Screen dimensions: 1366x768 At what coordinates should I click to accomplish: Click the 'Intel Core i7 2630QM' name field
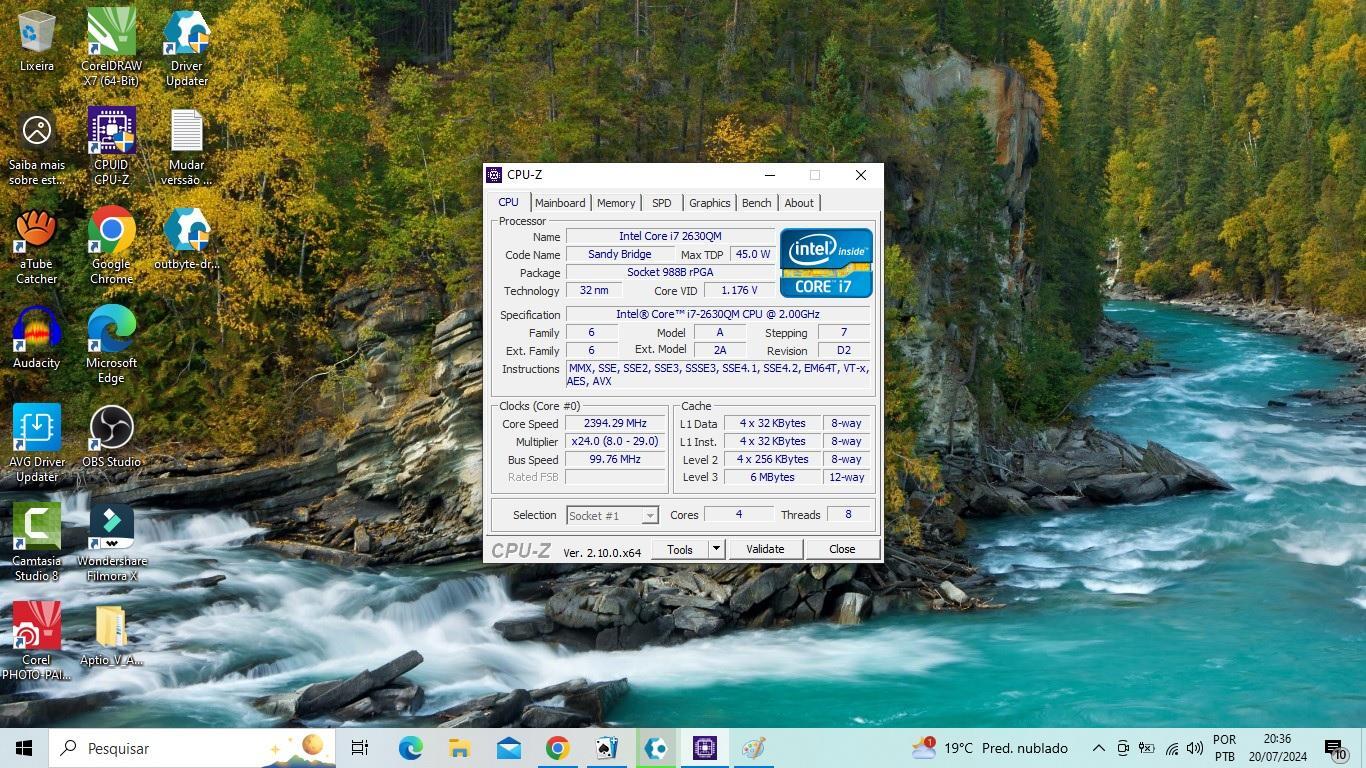670,236
